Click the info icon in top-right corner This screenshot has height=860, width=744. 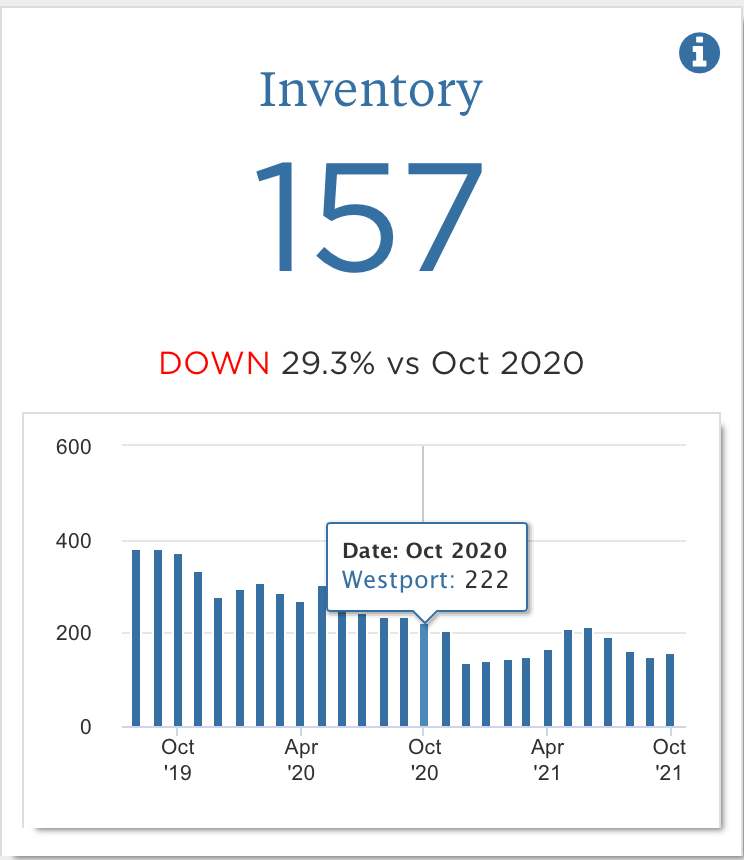click(699, 52)
